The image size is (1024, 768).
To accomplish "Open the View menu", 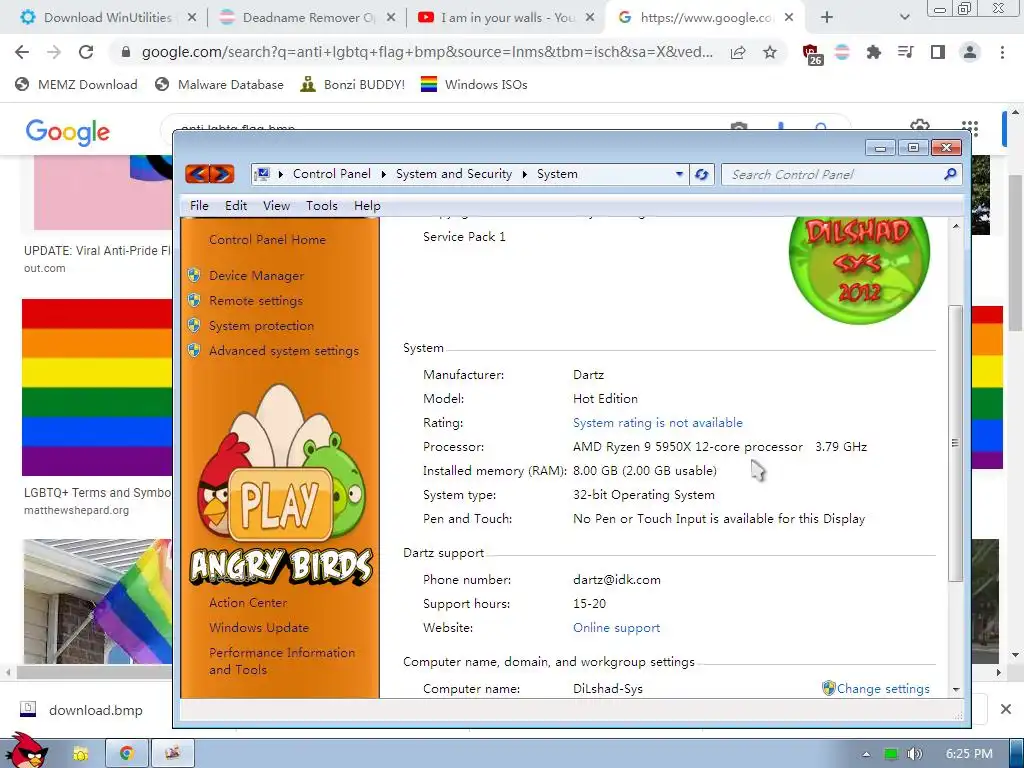I will point(276,206).
